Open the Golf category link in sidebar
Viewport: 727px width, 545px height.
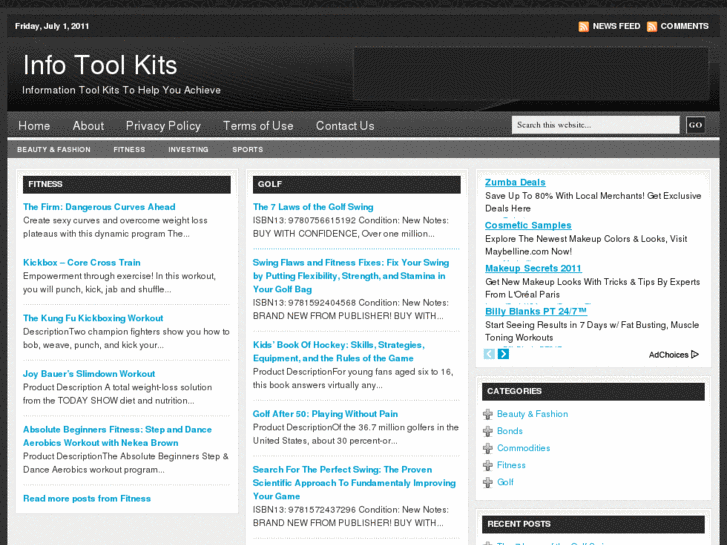(x=505, y=482)
